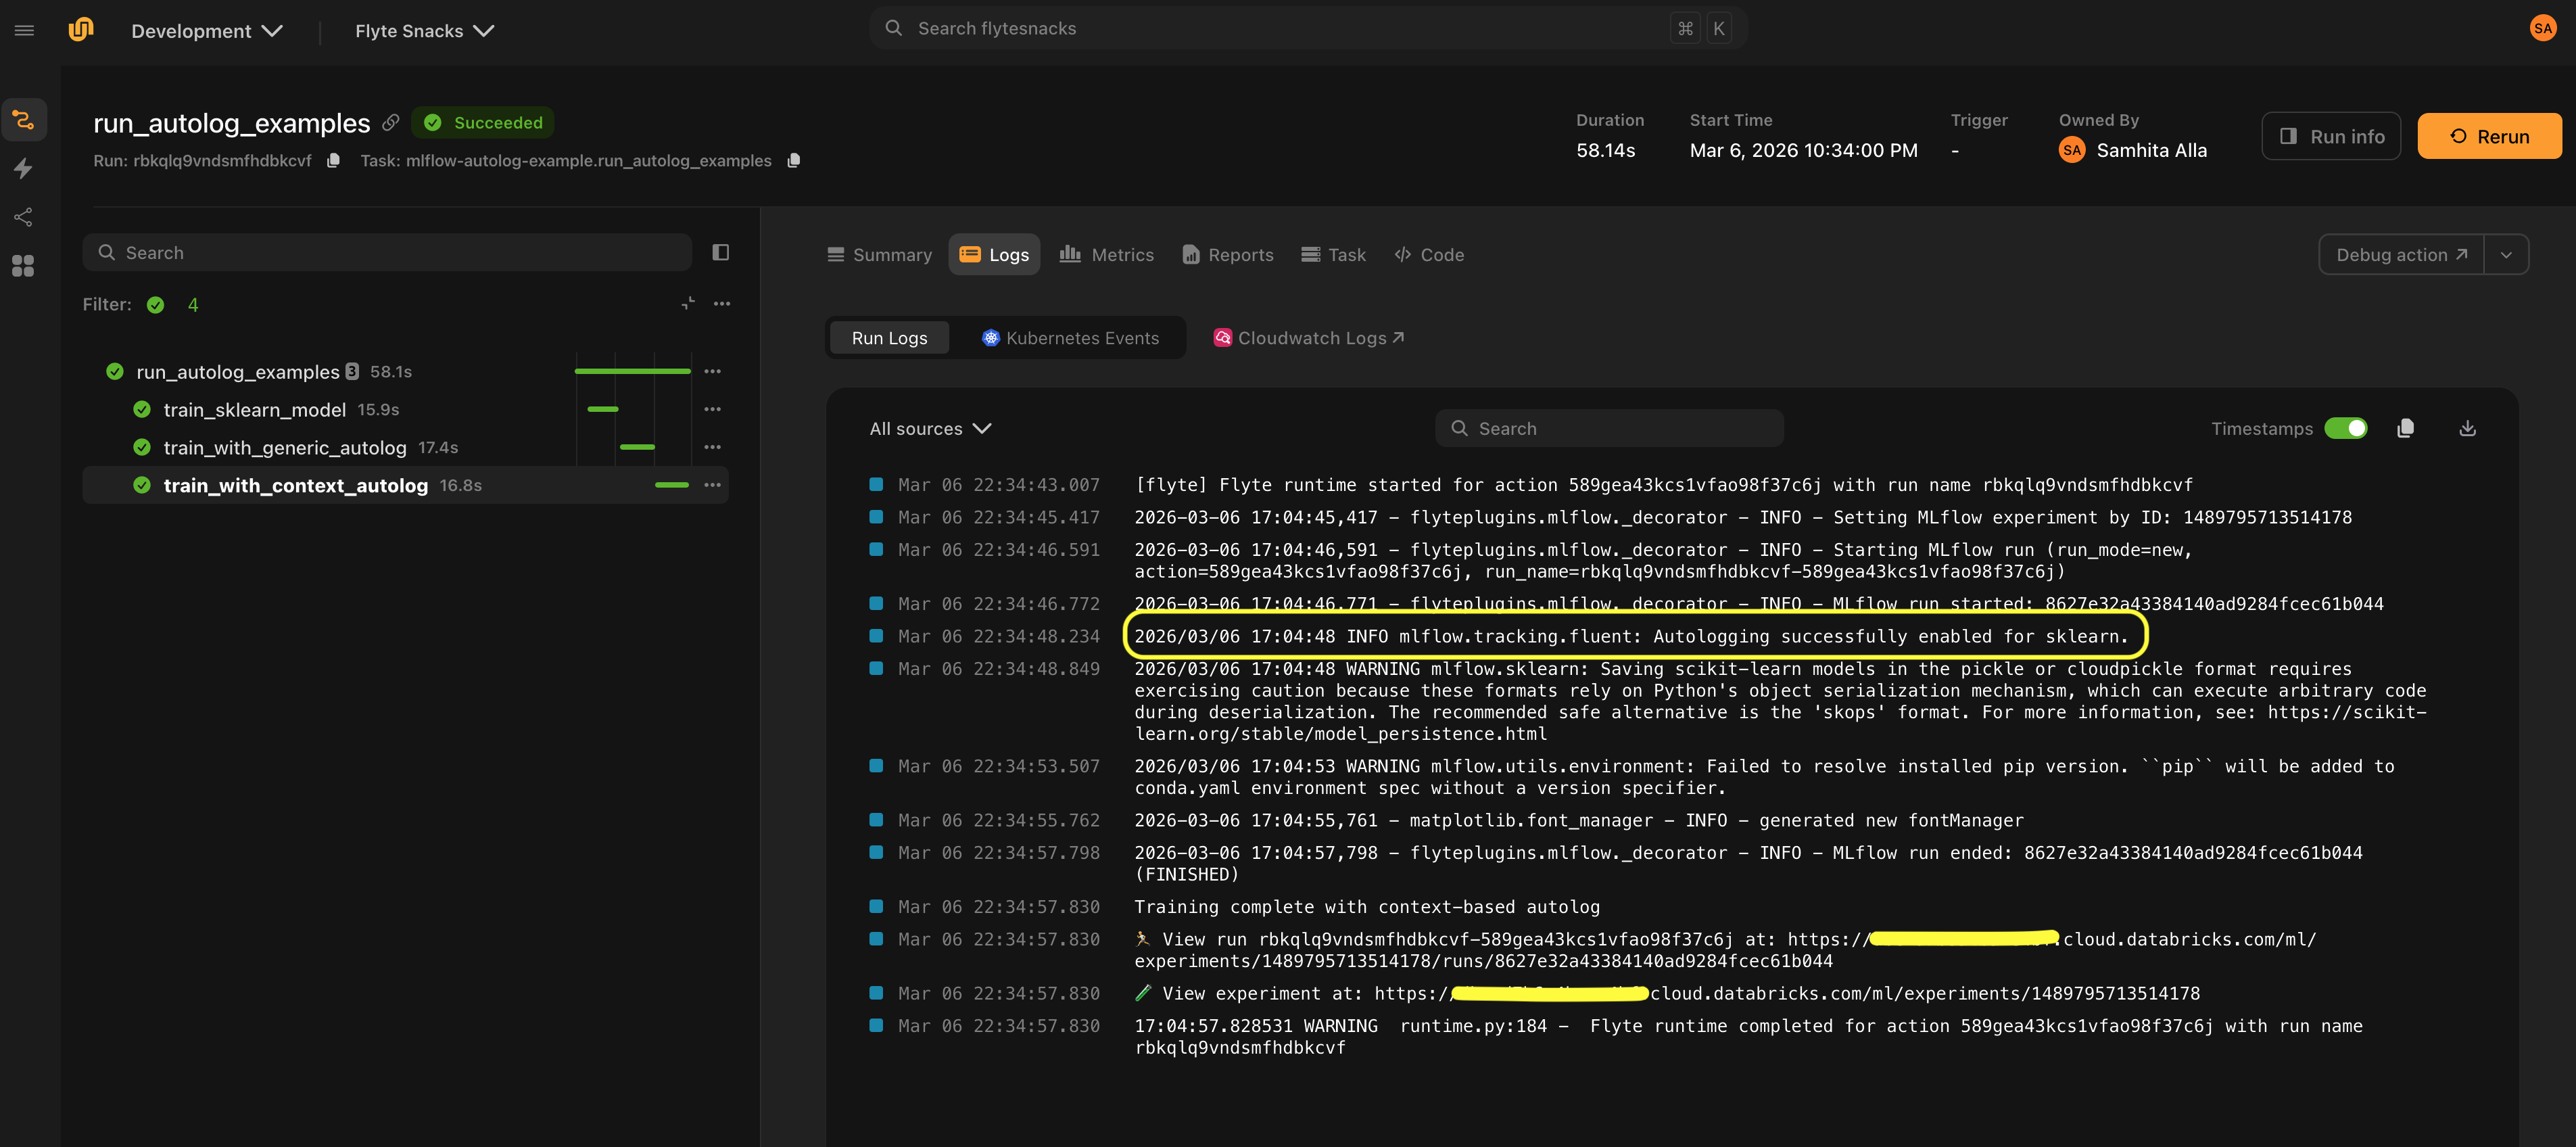The width and height of the screenshot is (2576, 1147).
Task: Download the run logs
Action: 2467,428
